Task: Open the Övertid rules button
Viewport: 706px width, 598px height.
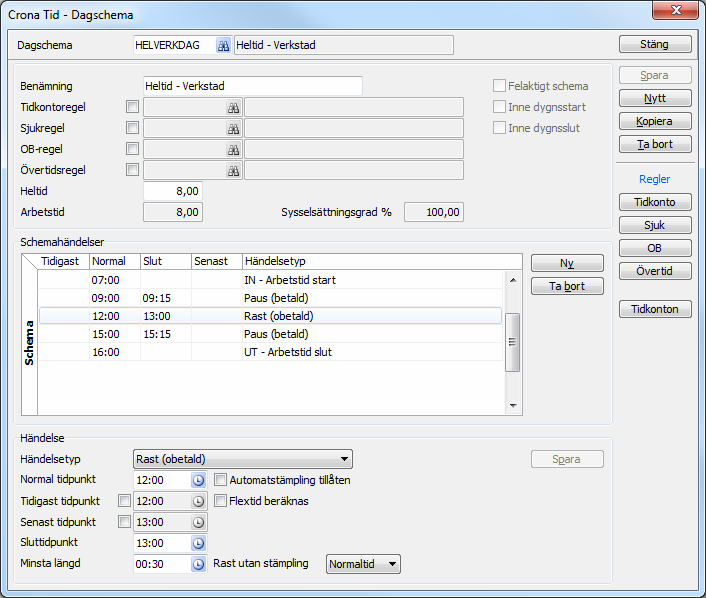Action: click(655, 271)
